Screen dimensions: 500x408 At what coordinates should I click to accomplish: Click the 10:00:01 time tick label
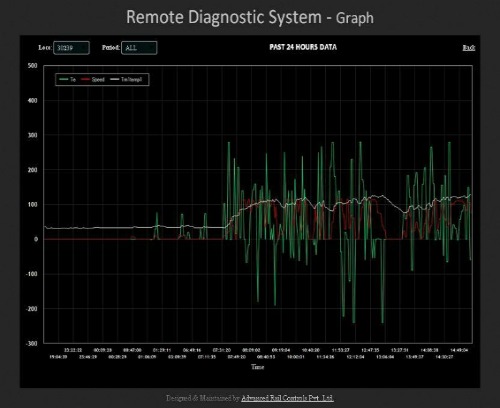[x=296, y=357]
